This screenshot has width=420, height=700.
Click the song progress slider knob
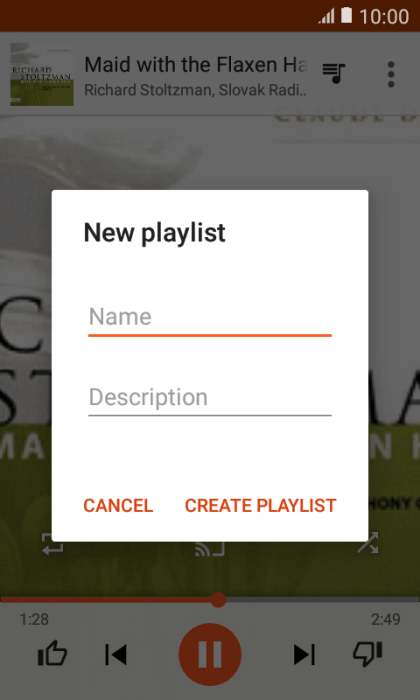(x=218, y=600)
